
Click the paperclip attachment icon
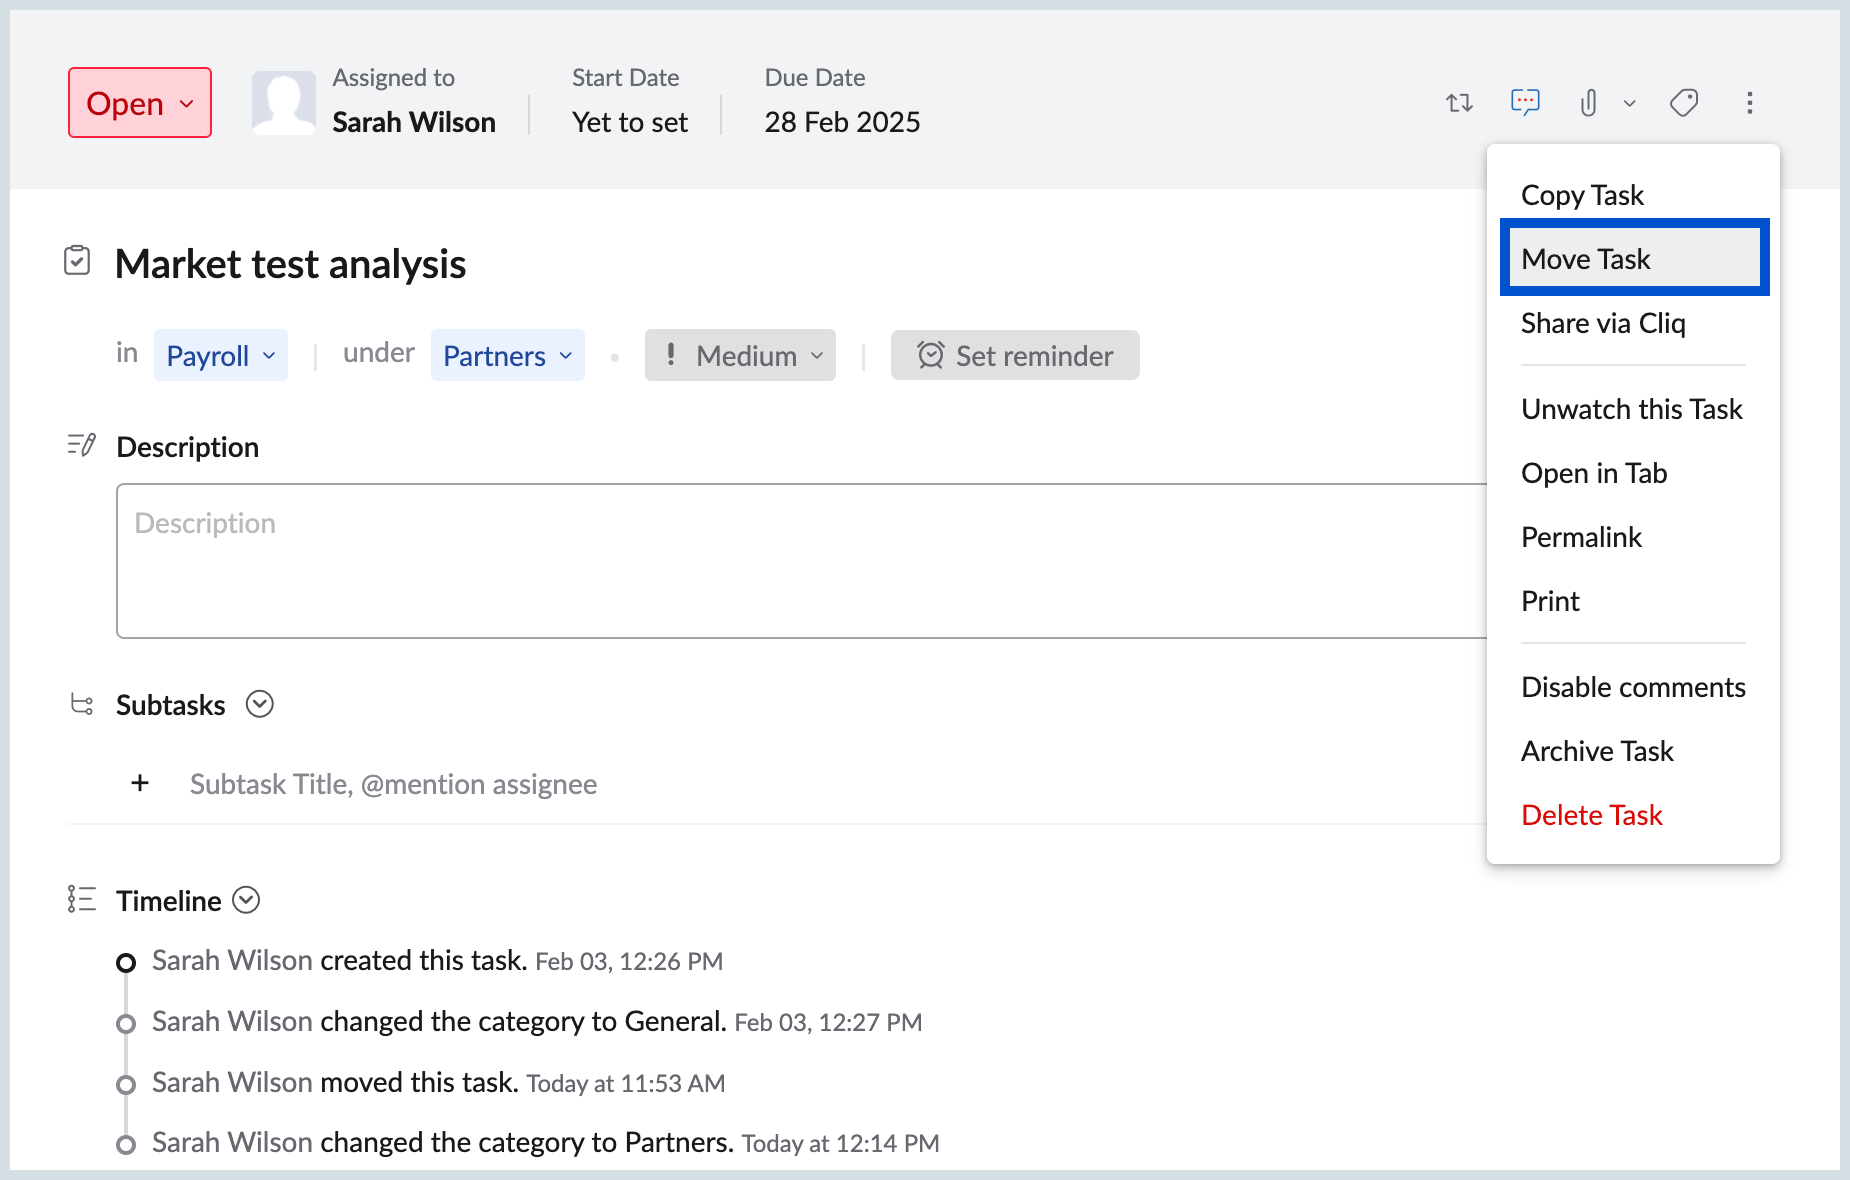click(x=1588, y=103)
